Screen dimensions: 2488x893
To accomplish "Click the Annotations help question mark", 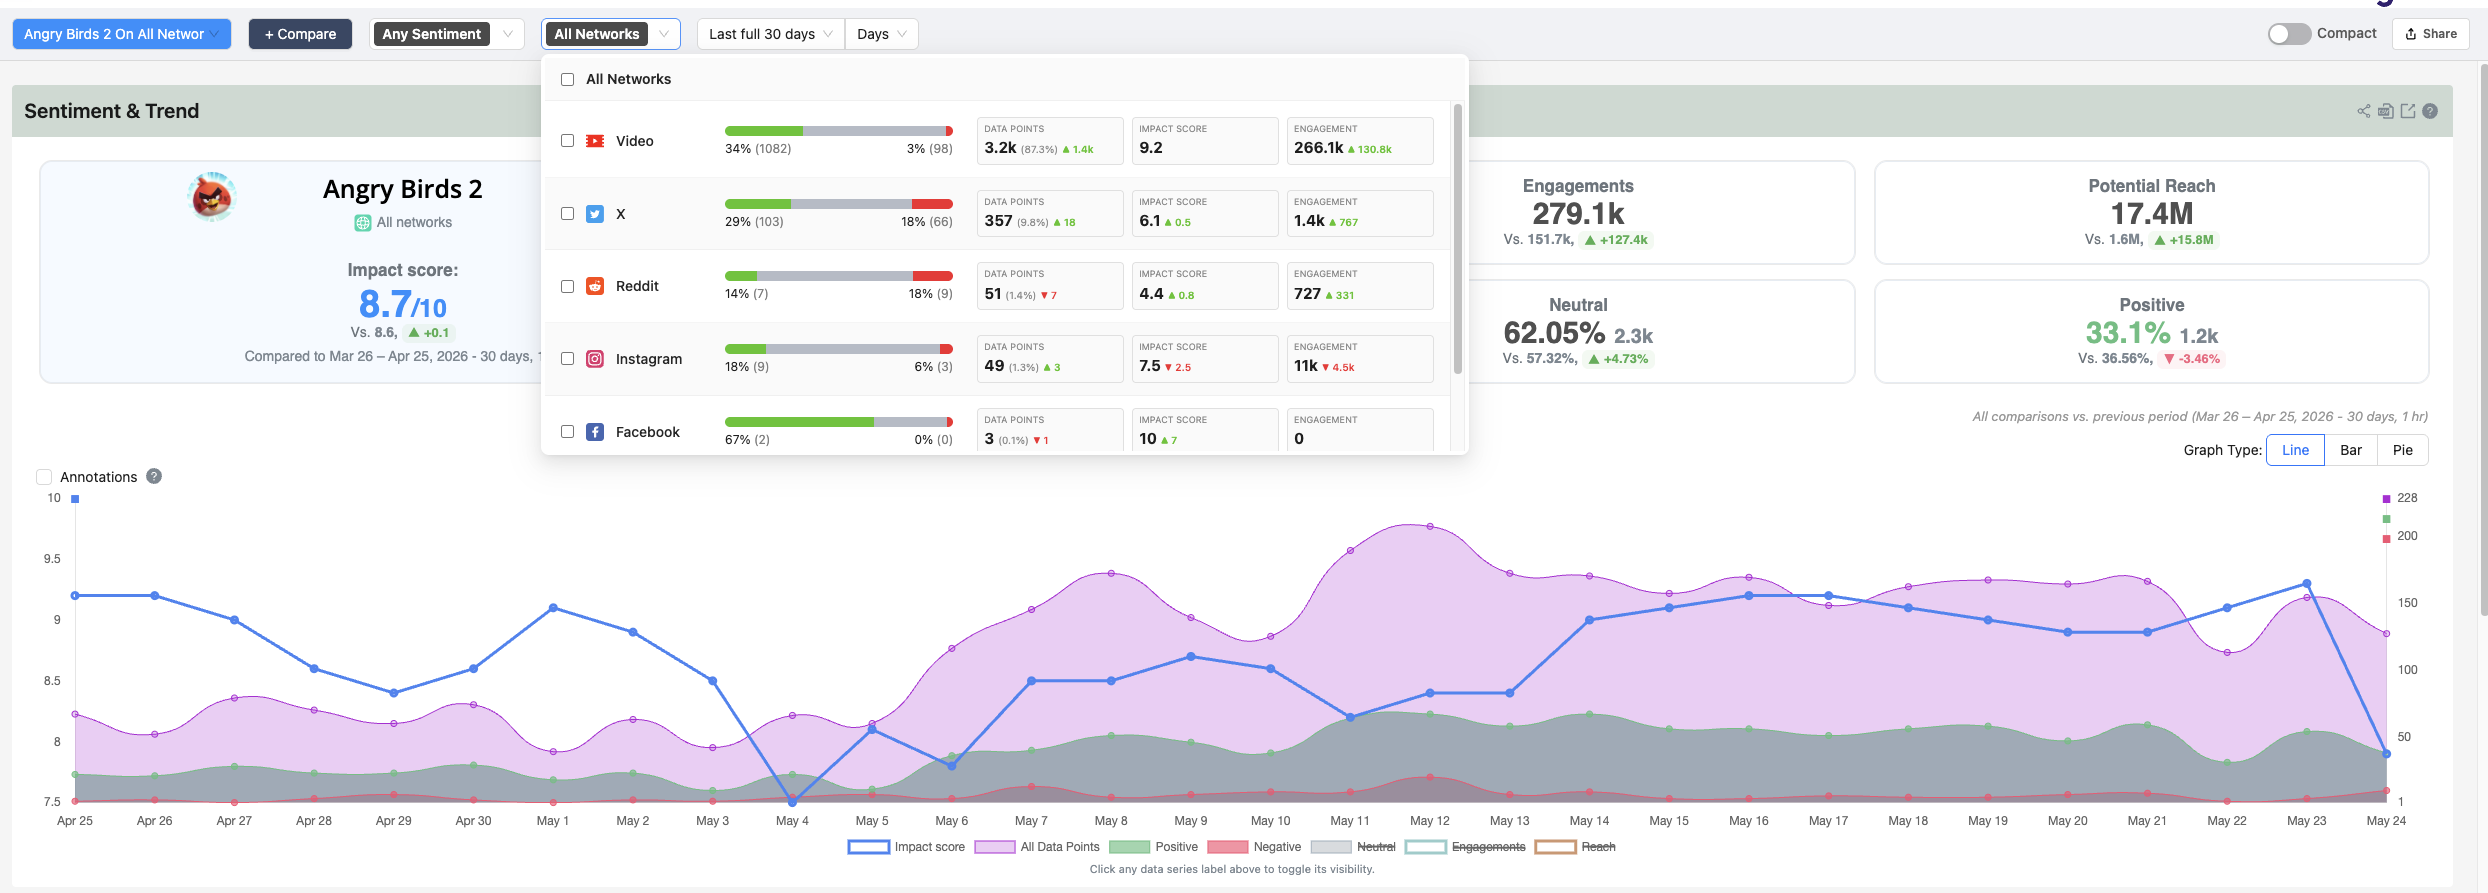I will pos(154,476).
